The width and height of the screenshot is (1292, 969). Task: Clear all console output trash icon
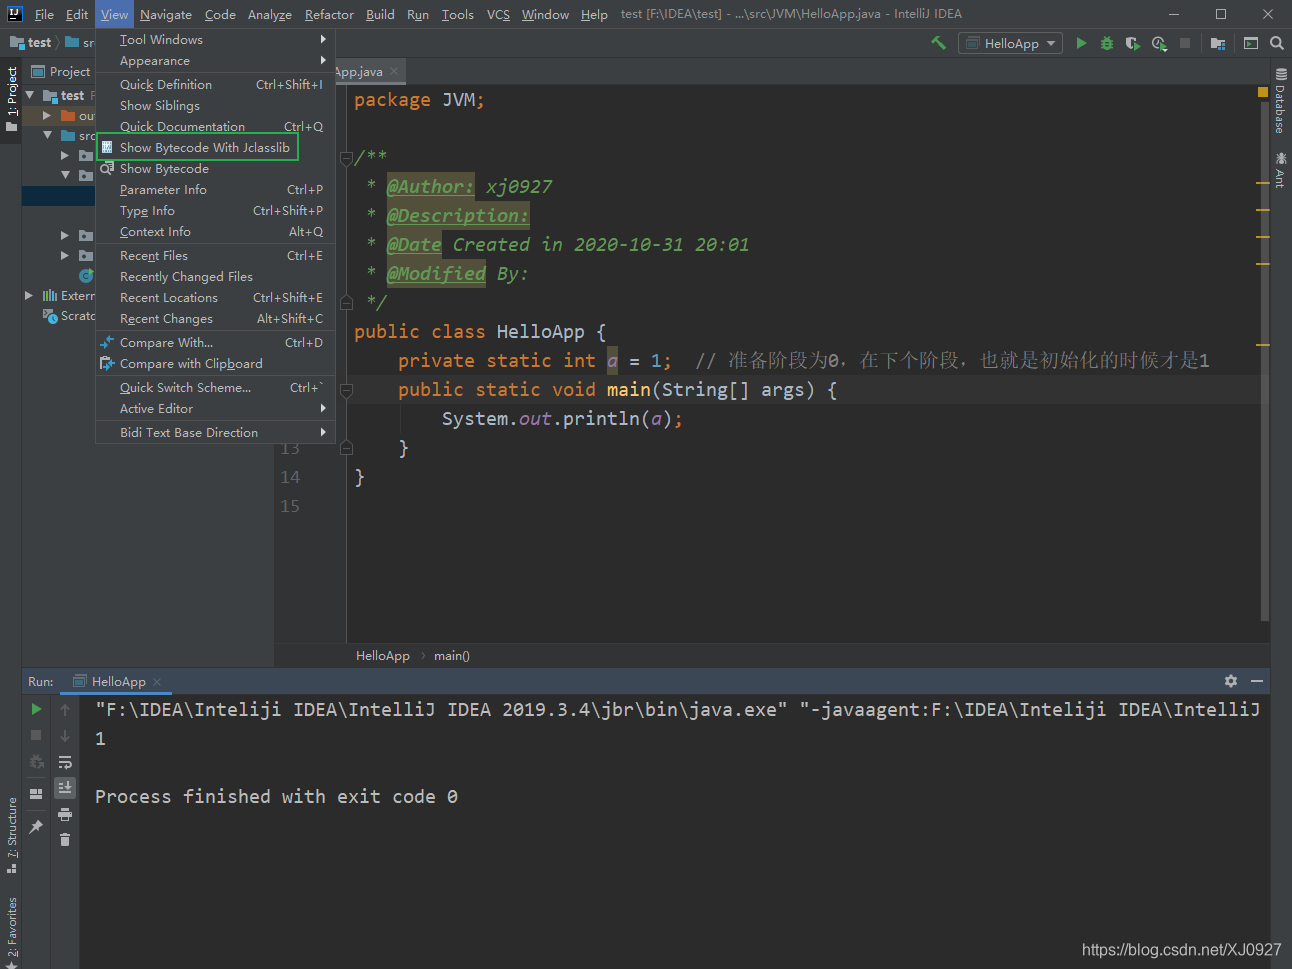(x=65, y=840)
